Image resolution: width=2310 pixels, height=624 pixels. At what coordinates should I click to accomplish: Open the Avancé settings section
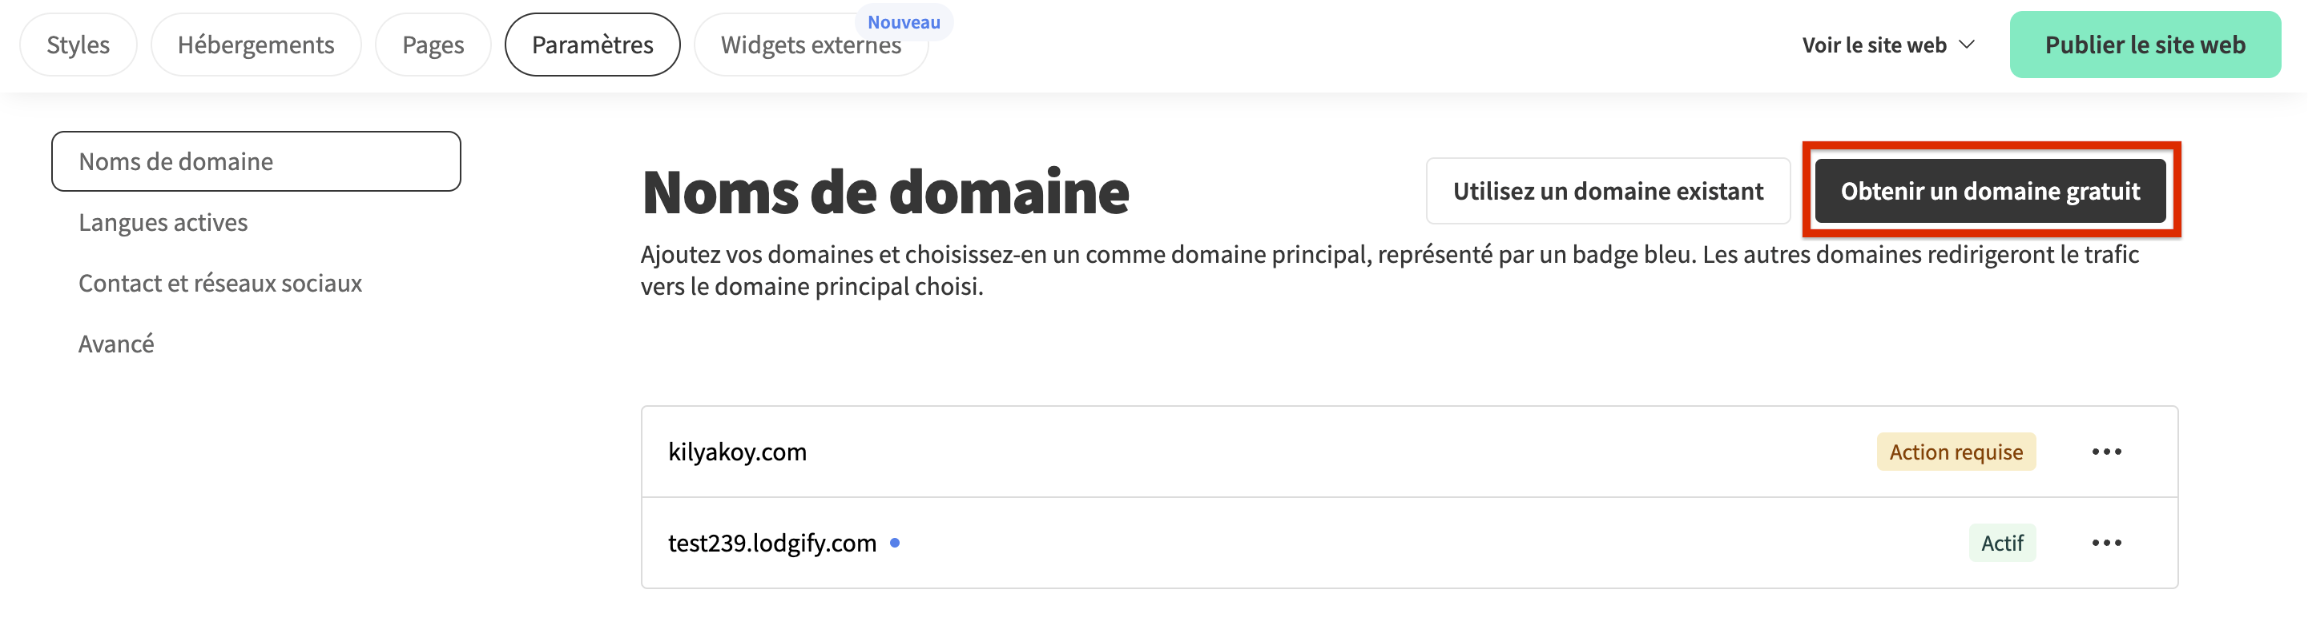pyautogui.click(x=116, y=344)
